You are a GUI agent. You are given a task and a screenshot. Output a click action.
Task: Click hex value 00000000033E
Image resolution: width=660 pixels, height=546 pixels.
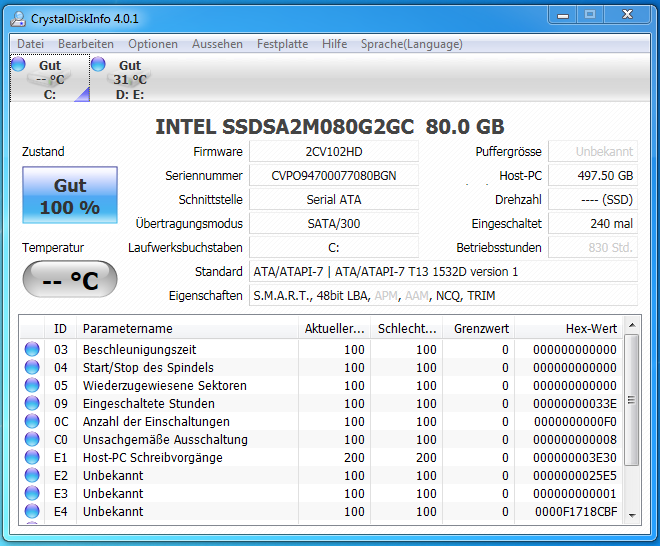575,404
